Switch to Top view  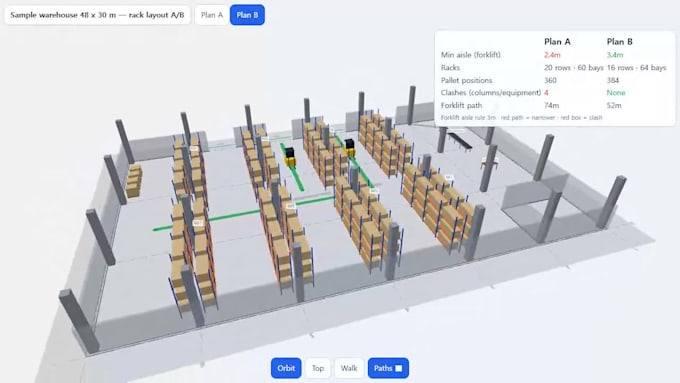pos(318,368)
